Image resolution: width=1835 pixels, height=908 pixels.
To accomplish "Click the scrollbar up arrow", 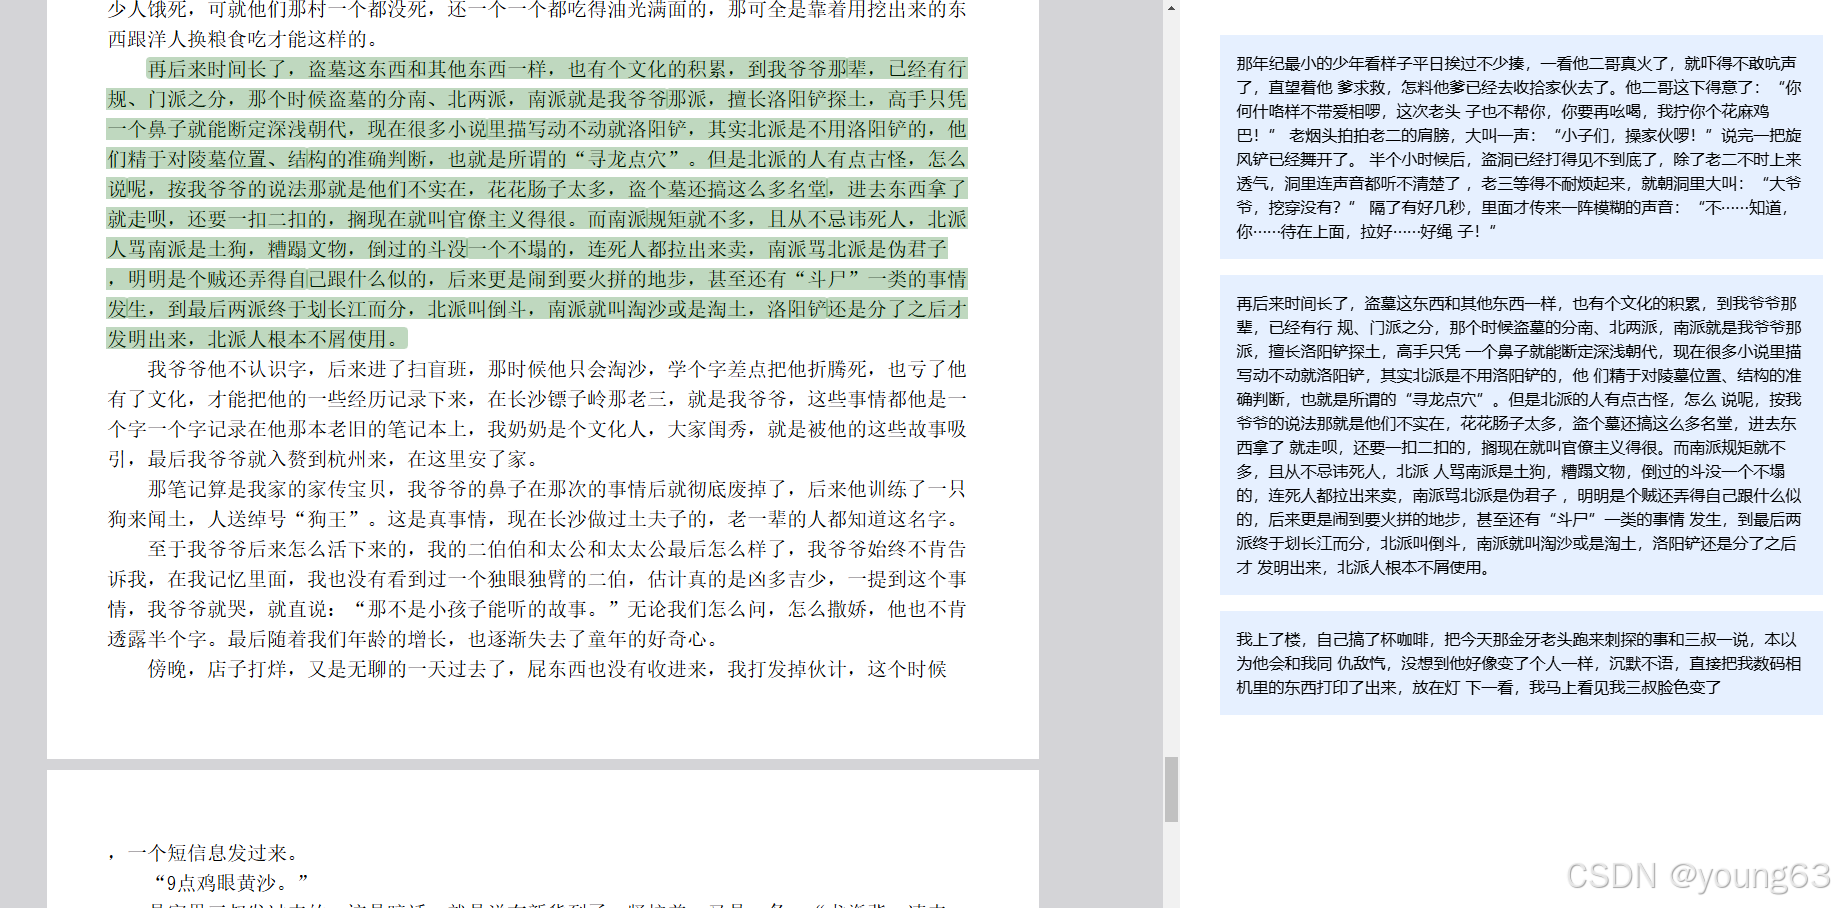I will (1171, 8).
